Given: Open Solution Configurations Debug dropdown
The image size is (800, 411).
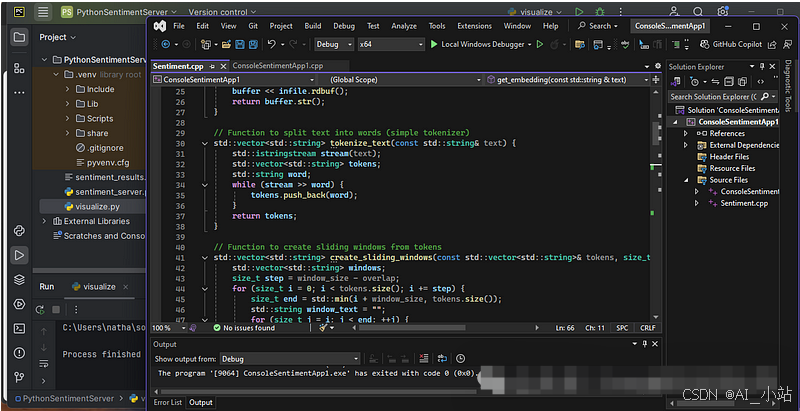Looking at the screenshot, I should point(334,44).
